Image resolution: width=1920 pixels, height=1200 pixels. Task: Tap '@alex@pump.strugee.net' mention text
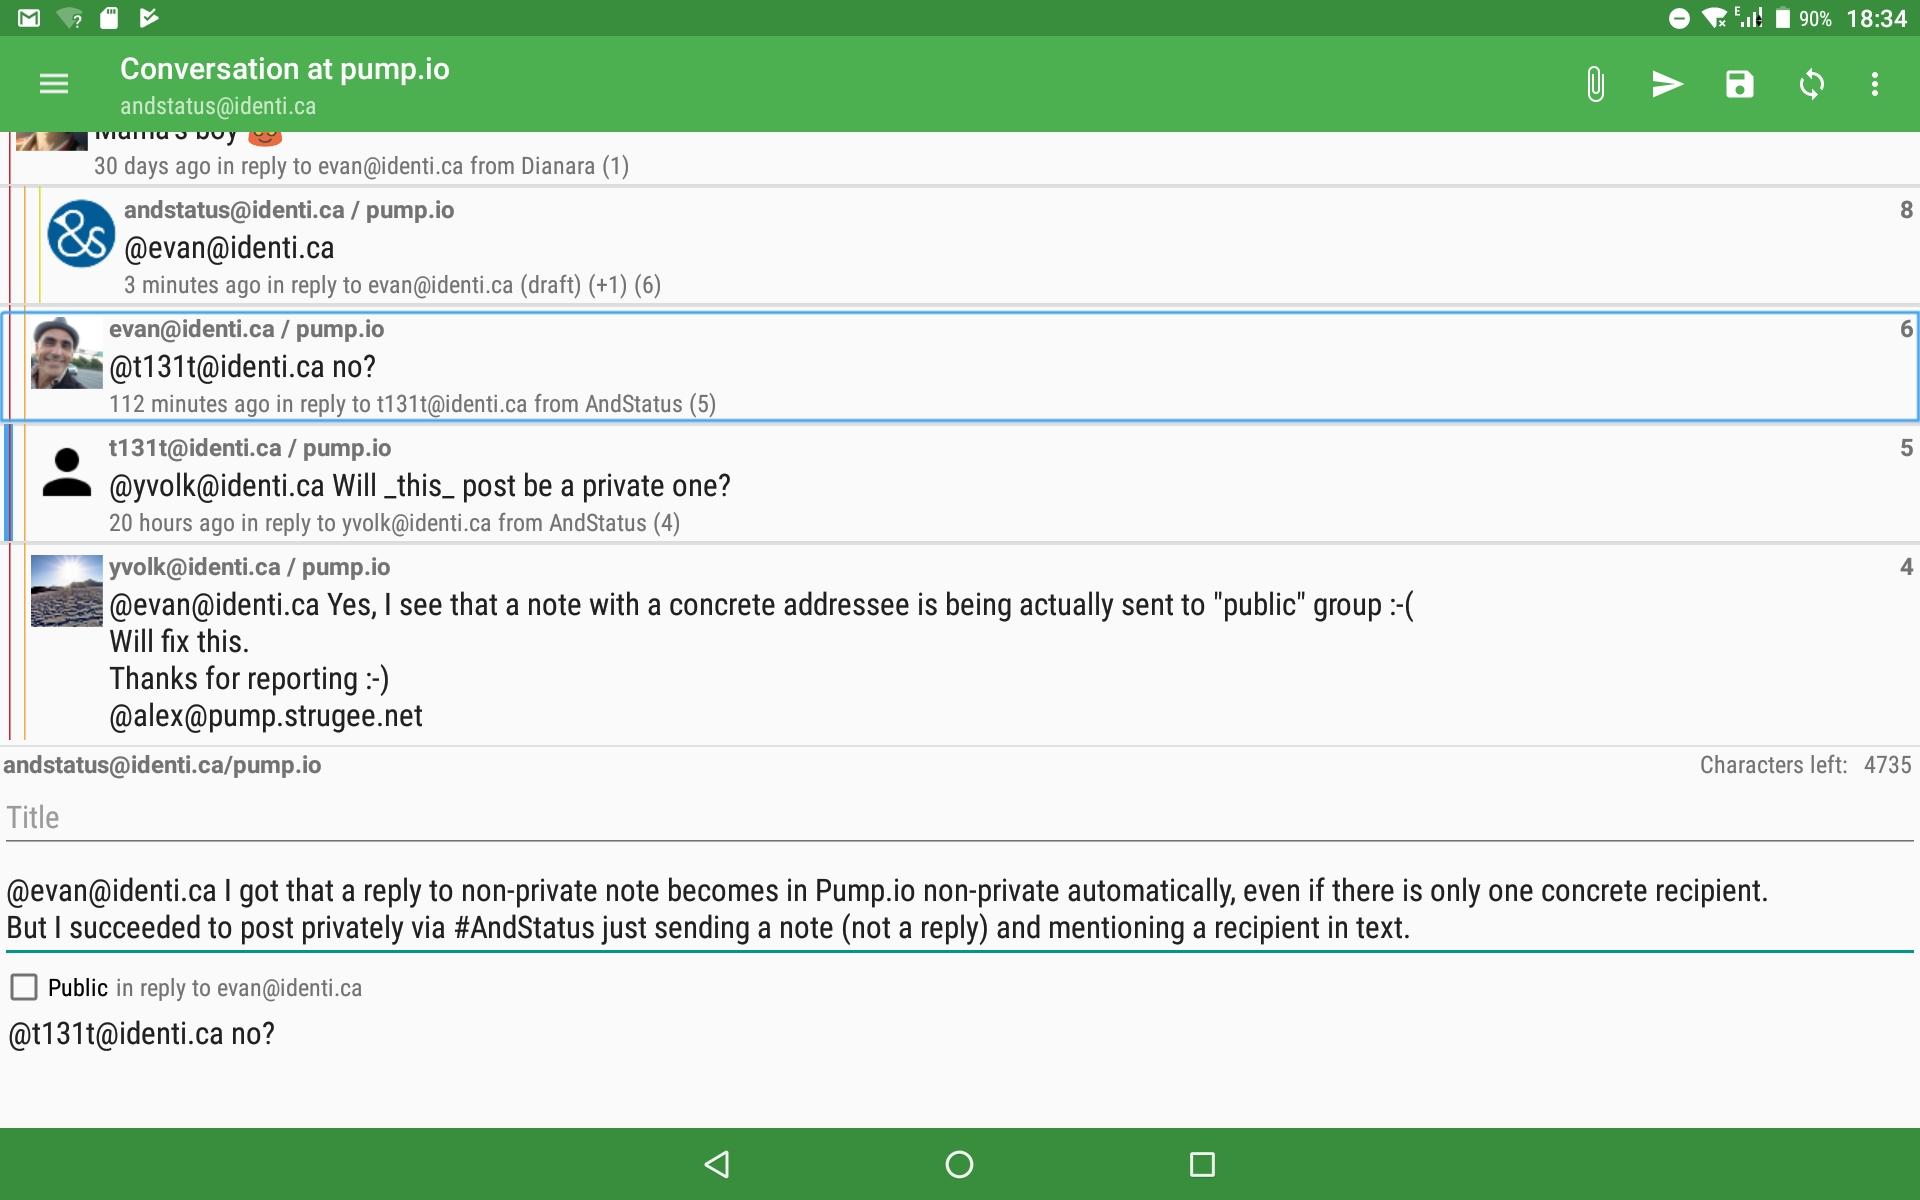coord(266,716)
